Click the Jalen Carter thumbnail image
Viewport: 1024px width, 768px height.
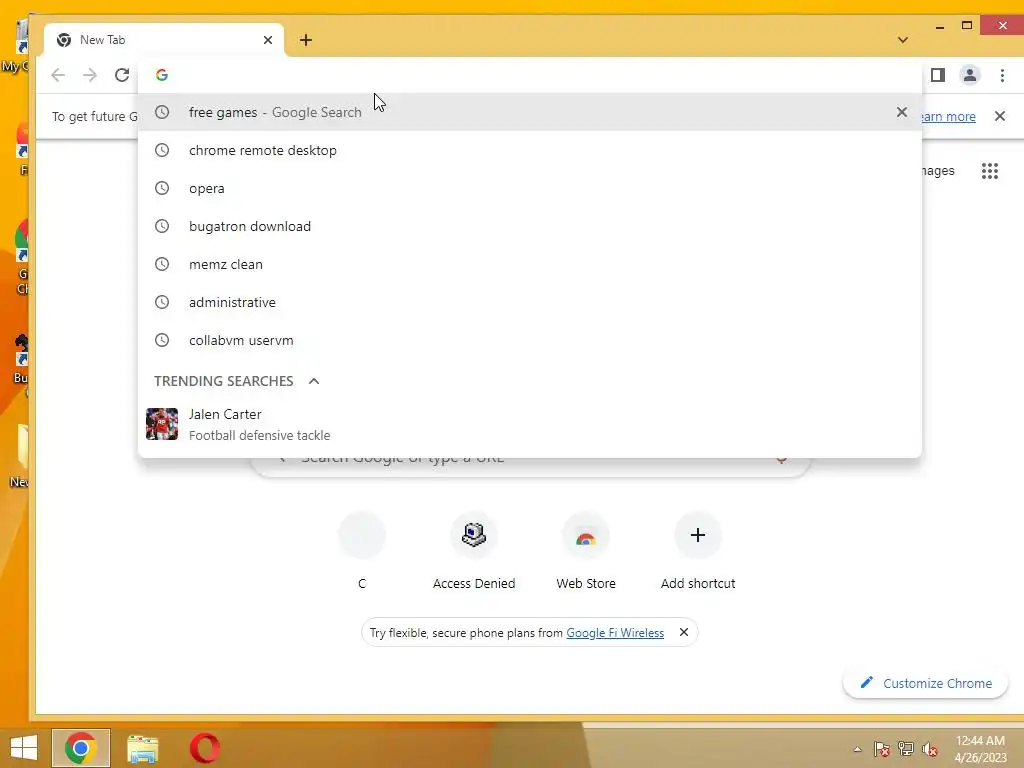click(x=162, y=424)
